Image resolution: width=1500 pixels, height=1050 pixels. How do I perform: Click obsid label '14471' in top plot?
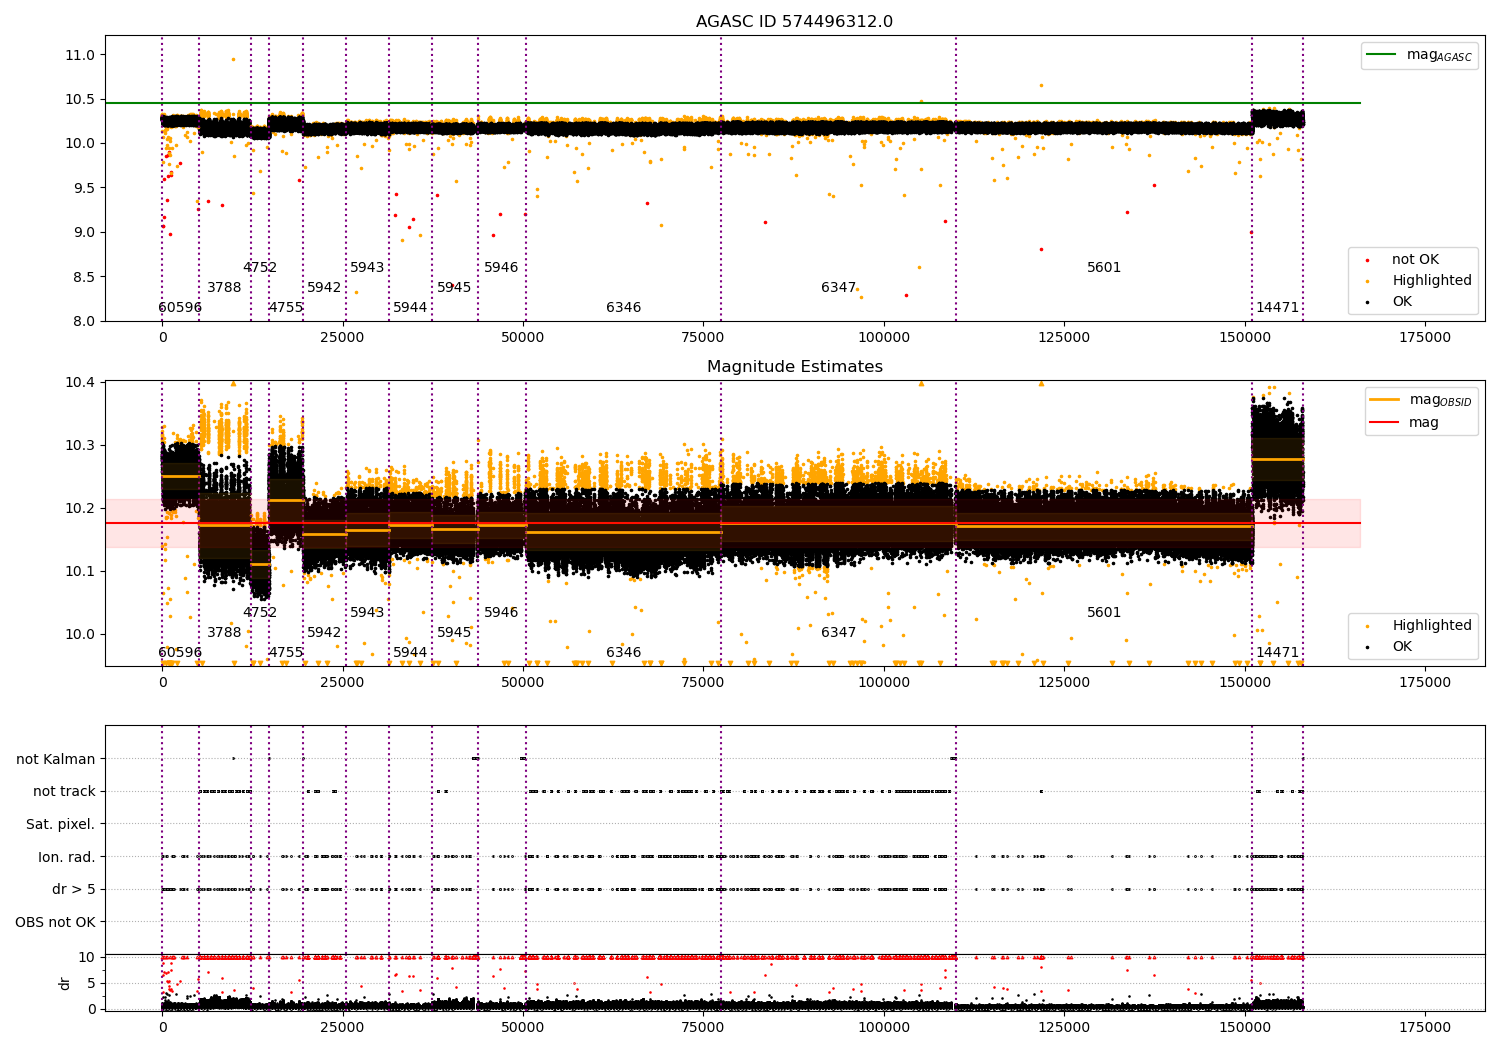point(1277,307)
